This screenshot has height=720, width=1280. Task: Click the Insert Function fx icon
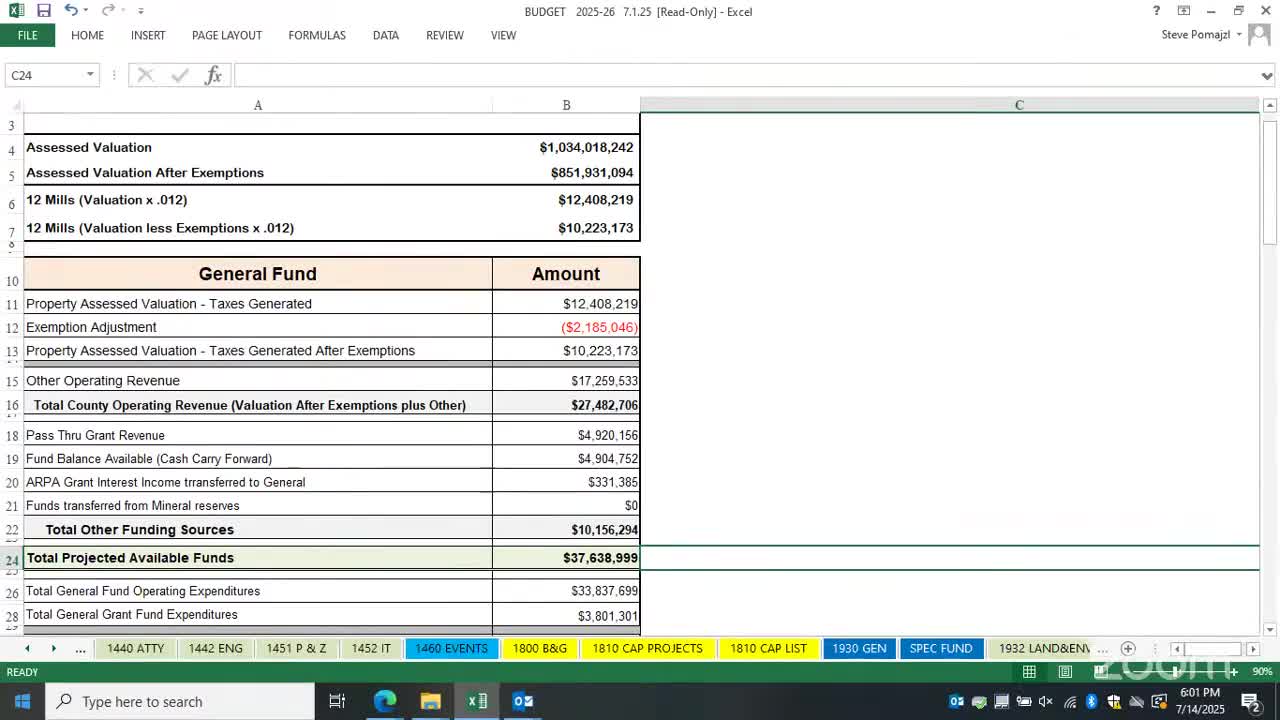pos(213,75)
